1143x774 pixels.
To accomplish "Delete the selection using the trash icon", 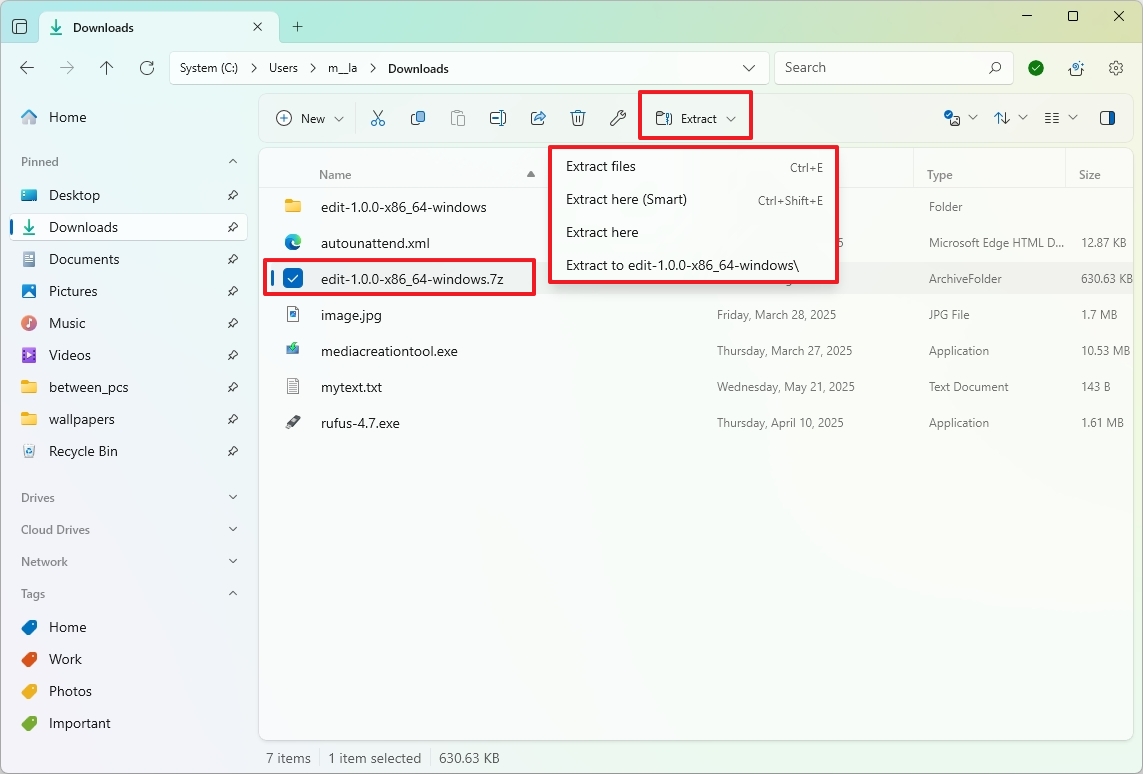I will (578, 117).
